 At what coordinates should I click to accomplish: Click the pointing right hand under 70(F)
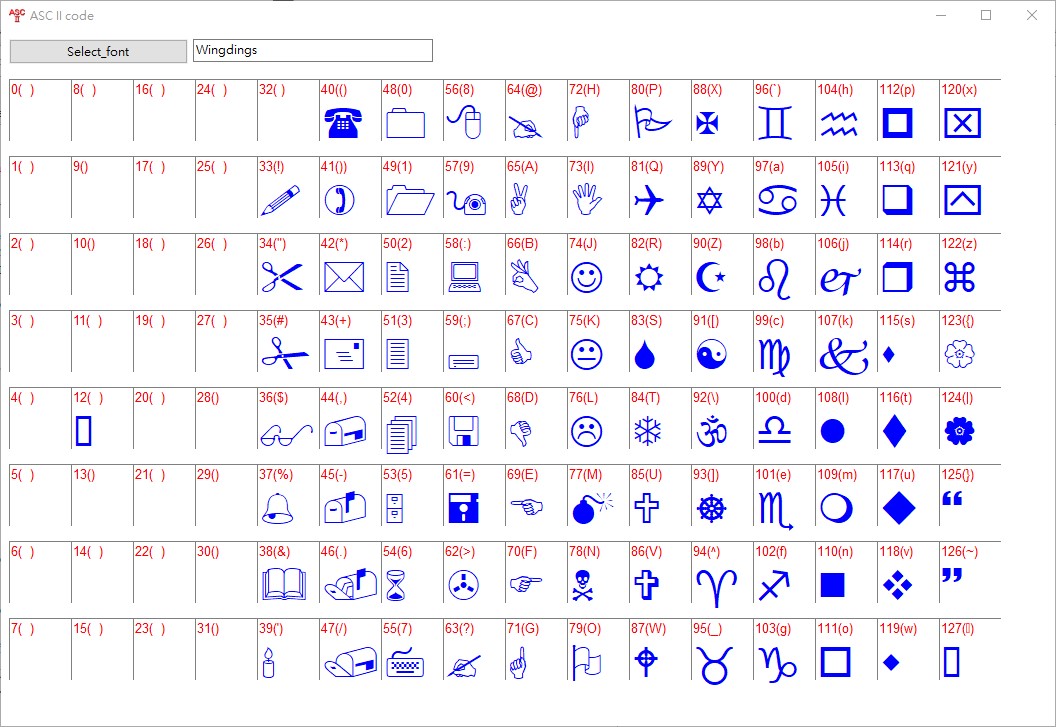526,583
